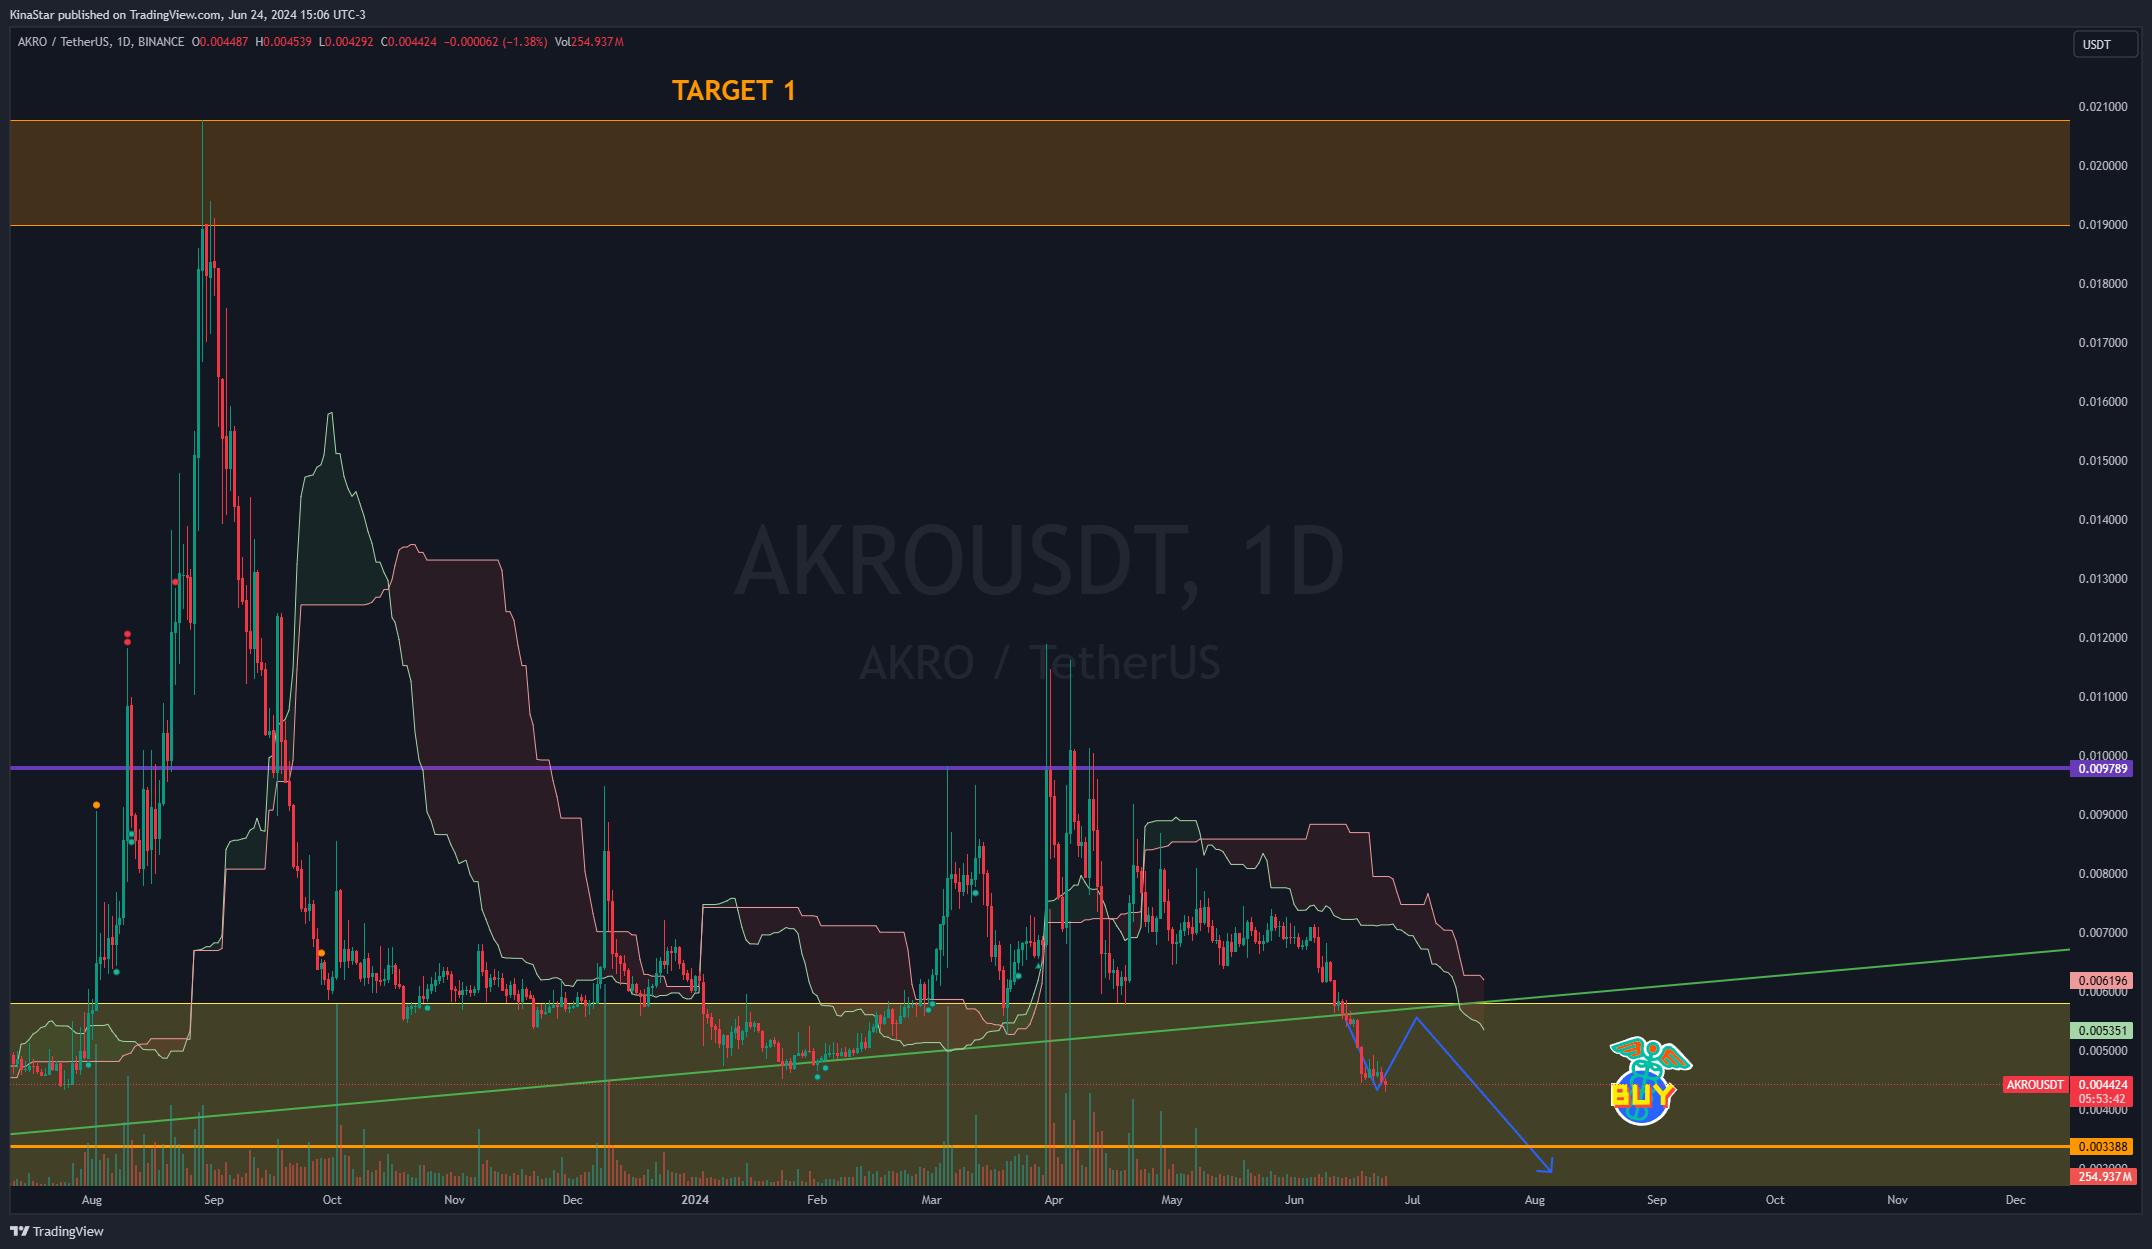Click the high value H0.004539

pyautogui.click(x=283, y=42)
